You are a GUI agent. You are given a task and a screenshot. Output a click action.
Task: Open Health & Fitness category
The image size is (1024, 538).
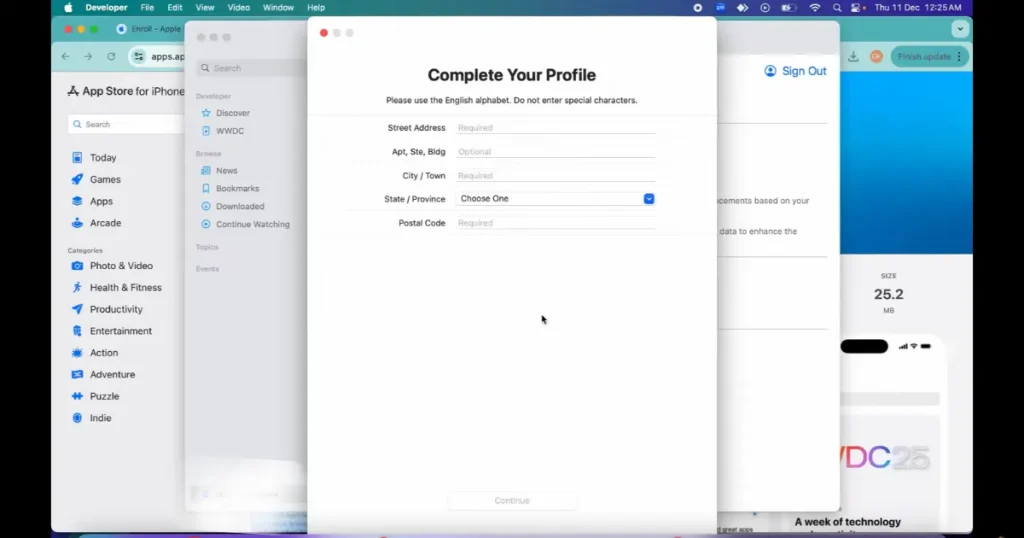[x=125, y=288]
